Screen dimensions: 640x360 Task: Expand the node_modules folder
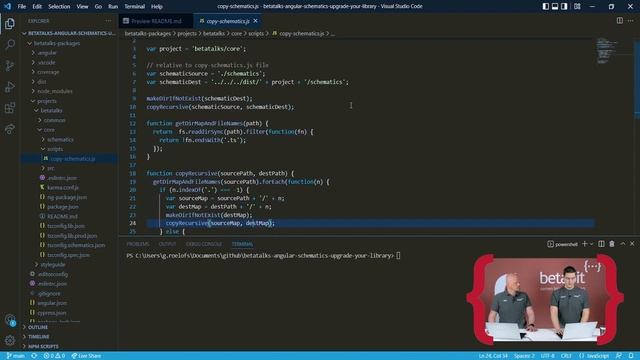point(54,91)
